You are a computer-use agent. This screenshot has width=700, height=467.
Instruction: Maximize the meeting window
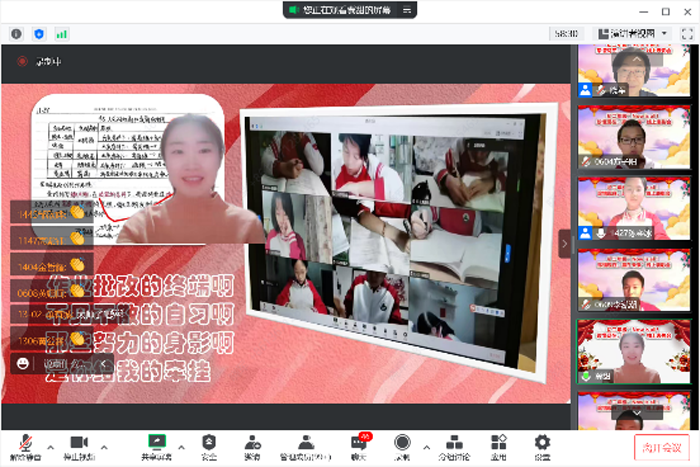[666, 12]
